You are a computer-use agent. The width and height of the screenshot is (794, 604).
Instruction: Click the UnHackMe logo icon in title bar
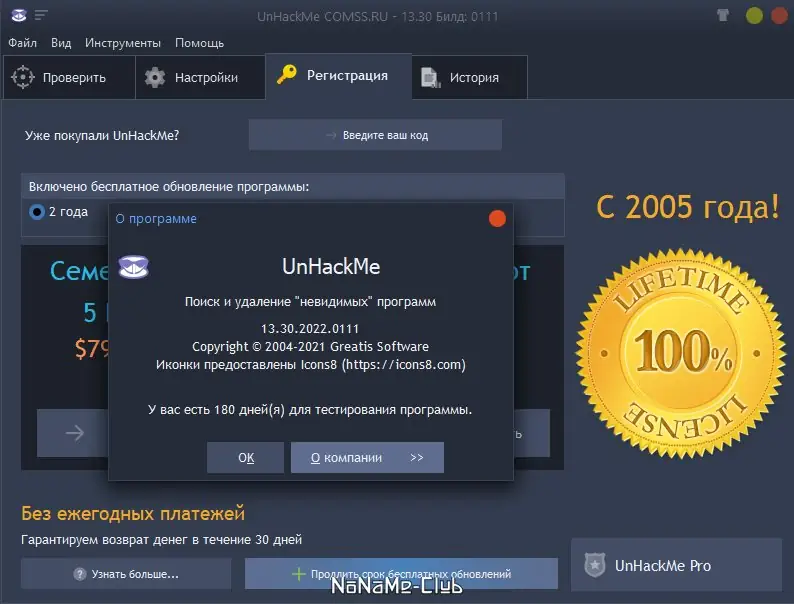click(19, 15)
